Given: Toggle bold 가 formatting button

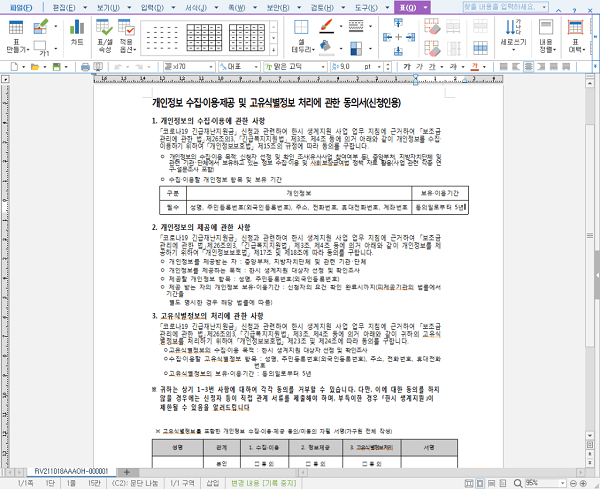Looking at the screenshot, I should pyautogui.click(x=407, y=67).
